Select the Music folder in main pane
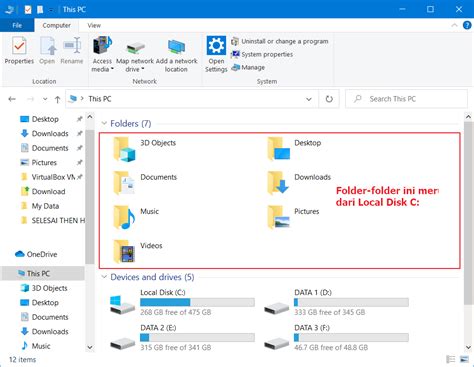Image resolution: width=474 pixels, height=367 pixels. (136, 217)
